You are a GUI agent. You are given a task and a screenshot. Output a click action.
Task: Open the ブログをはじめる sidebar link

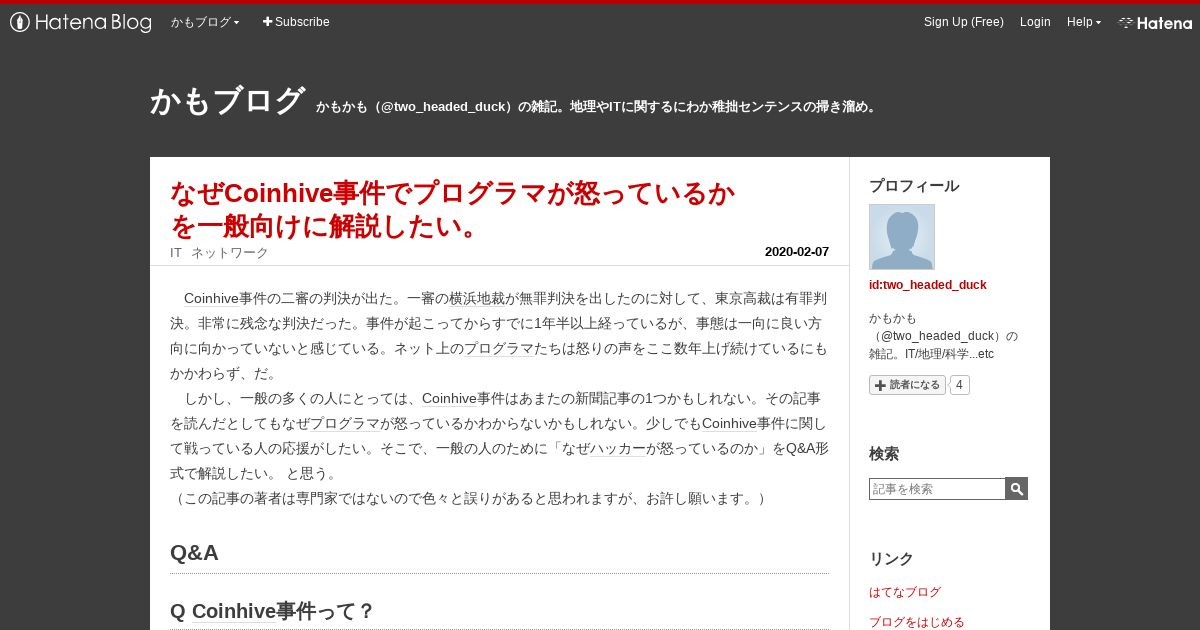pyautogui.click(x=917, y=622)
